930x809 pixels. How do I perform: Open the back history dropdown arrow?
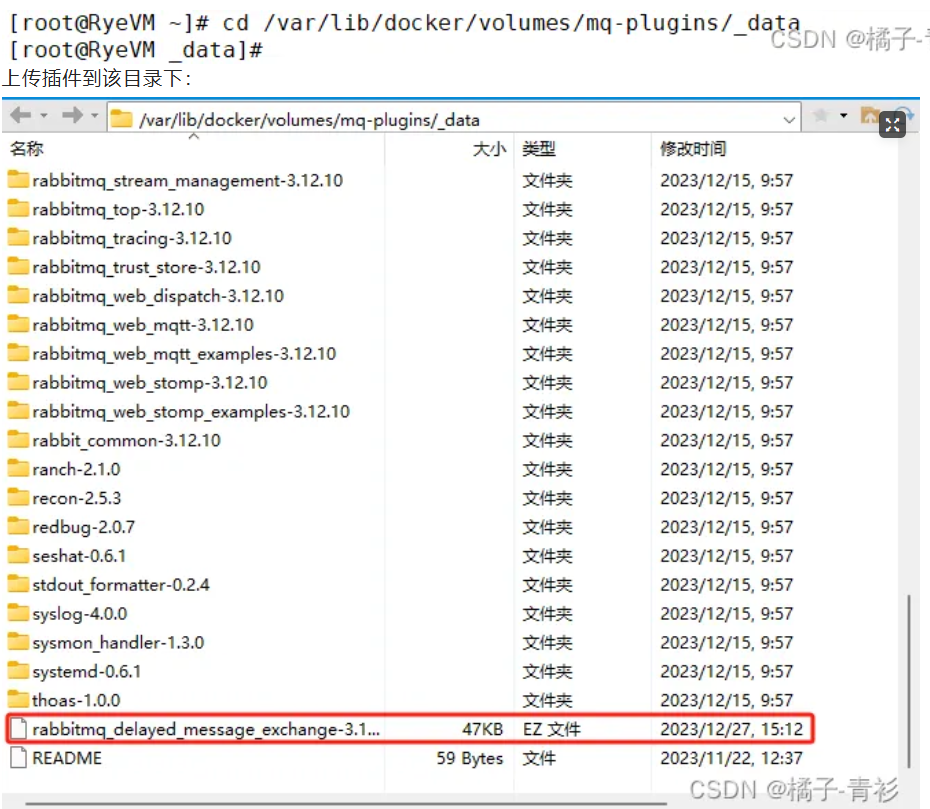click(42, 117)
